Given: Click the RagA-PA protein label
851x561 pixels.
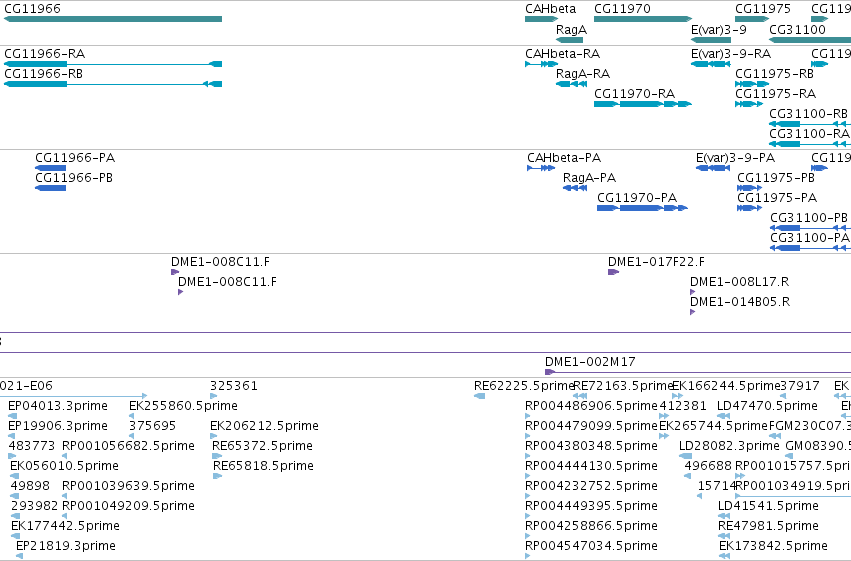Looking at the screenshot, I should (589, 178).
